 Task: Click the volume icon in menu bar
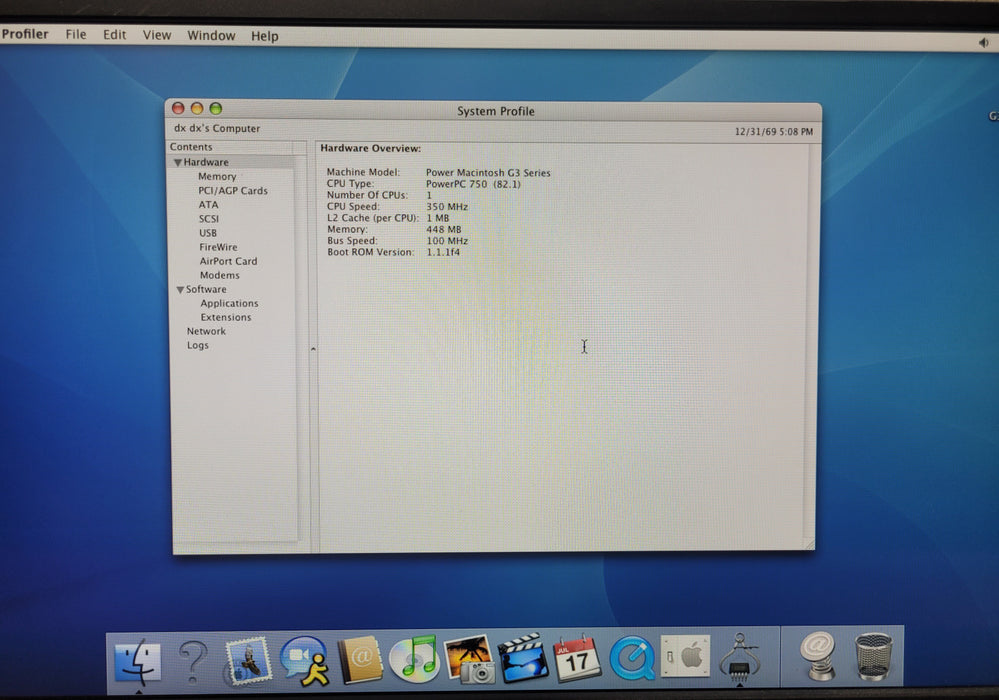pos(984,43)
